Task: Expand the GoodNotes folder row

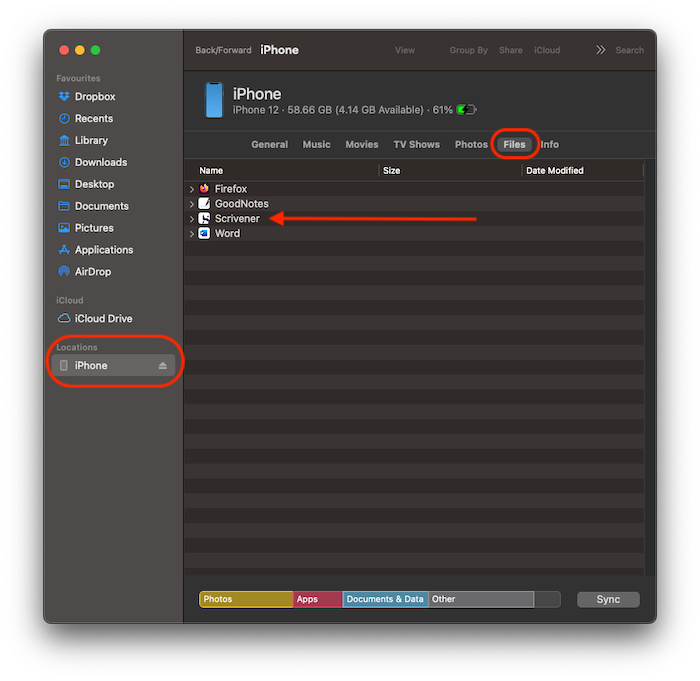Action: (x=192, y=204)
